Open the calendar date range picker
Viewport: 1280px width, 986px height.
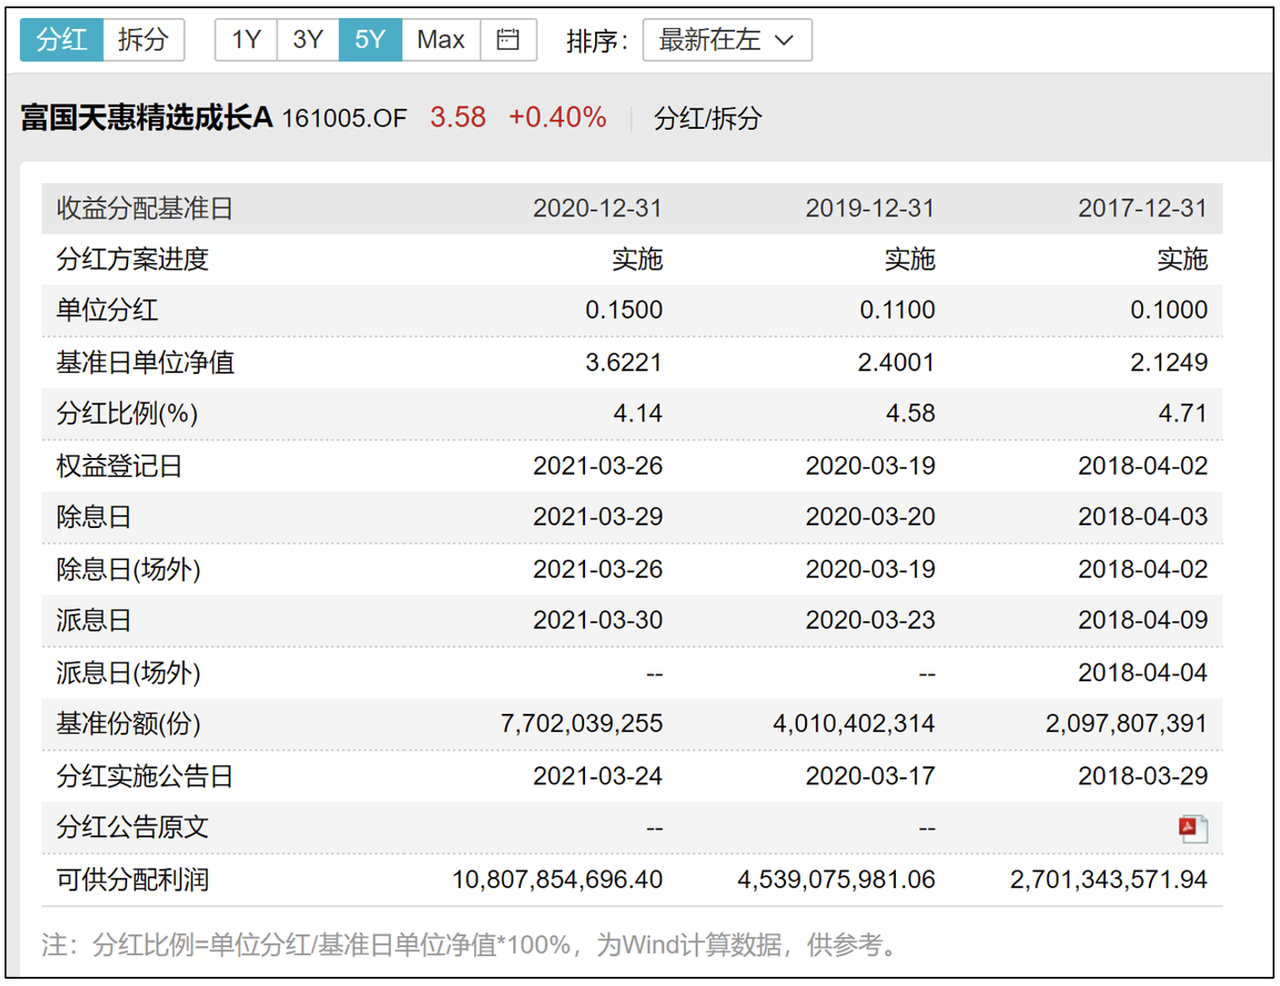pos(508,40)
